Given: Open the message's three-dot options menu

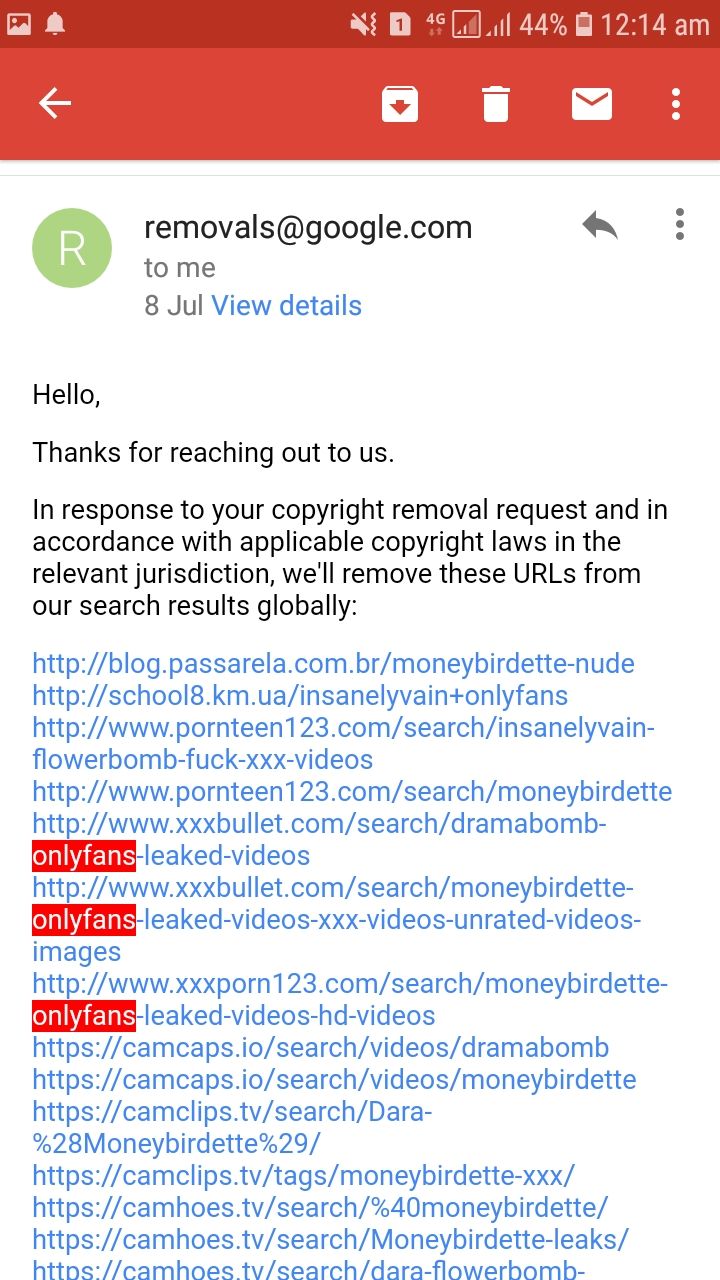Looking at the screenshot, I should coord(680,224).
